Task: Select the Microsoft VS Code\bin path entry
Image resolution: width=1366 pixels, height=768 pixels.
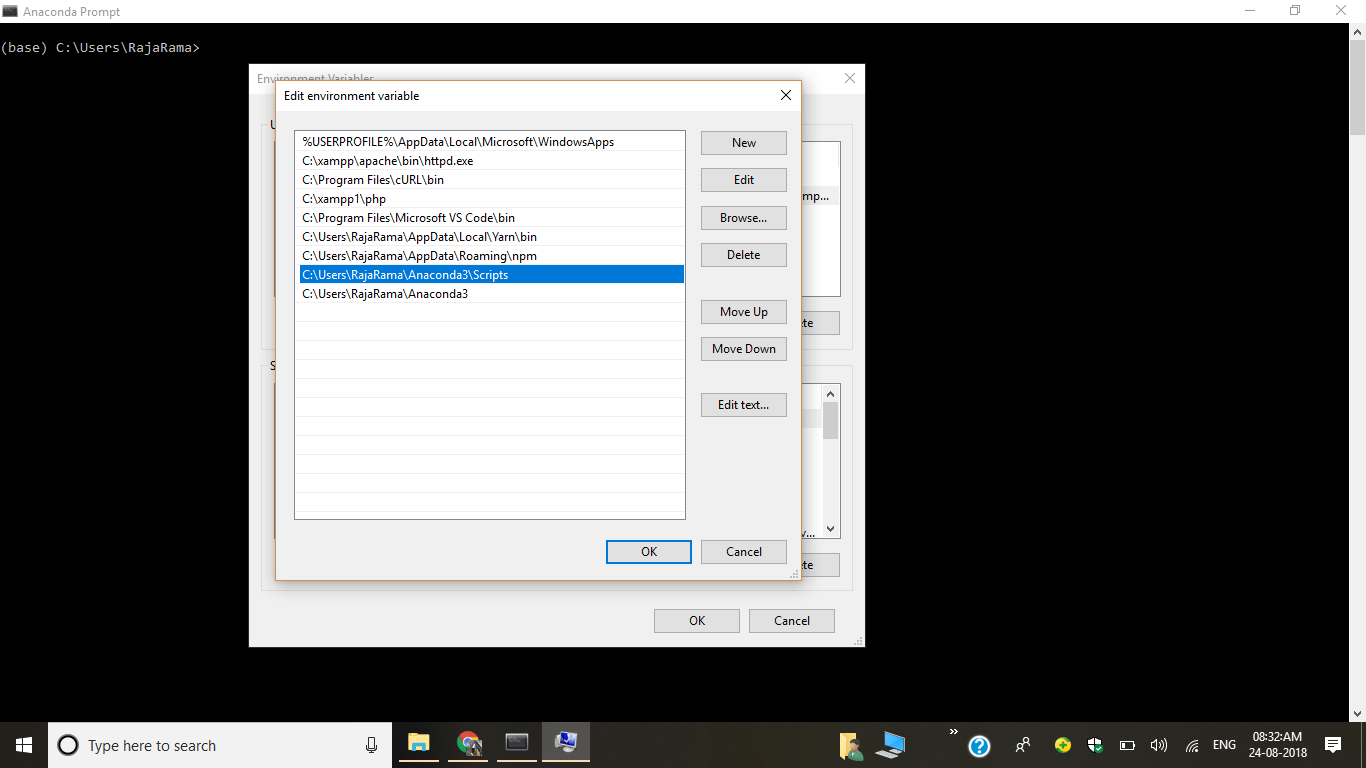Action: point(490,218)
